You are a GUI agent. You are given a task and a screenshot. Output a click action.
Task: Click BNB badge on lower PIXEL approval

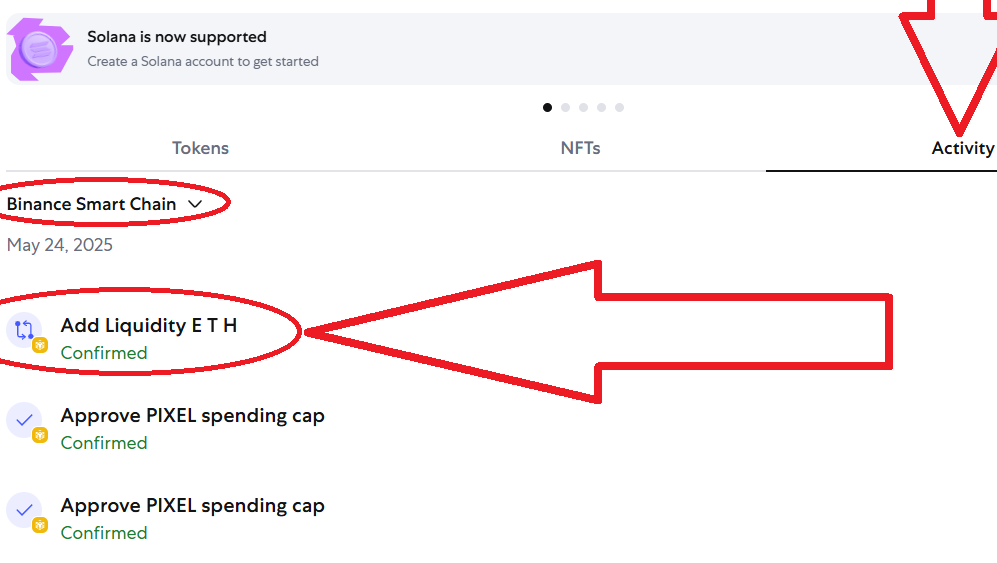[x=40, y=525]
